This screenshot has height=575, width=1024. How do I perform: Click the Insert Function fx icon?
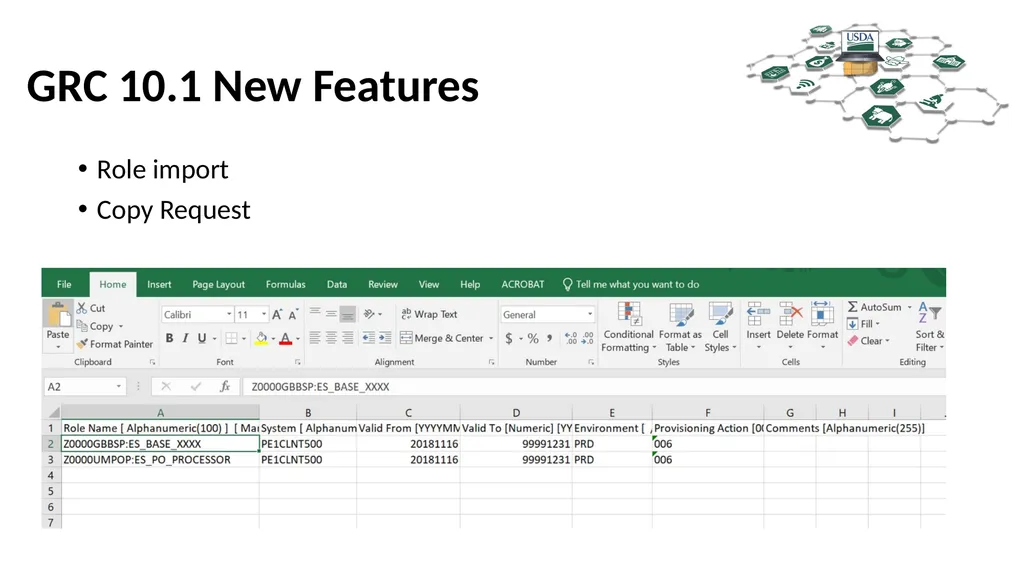click(x=225, y=387)
